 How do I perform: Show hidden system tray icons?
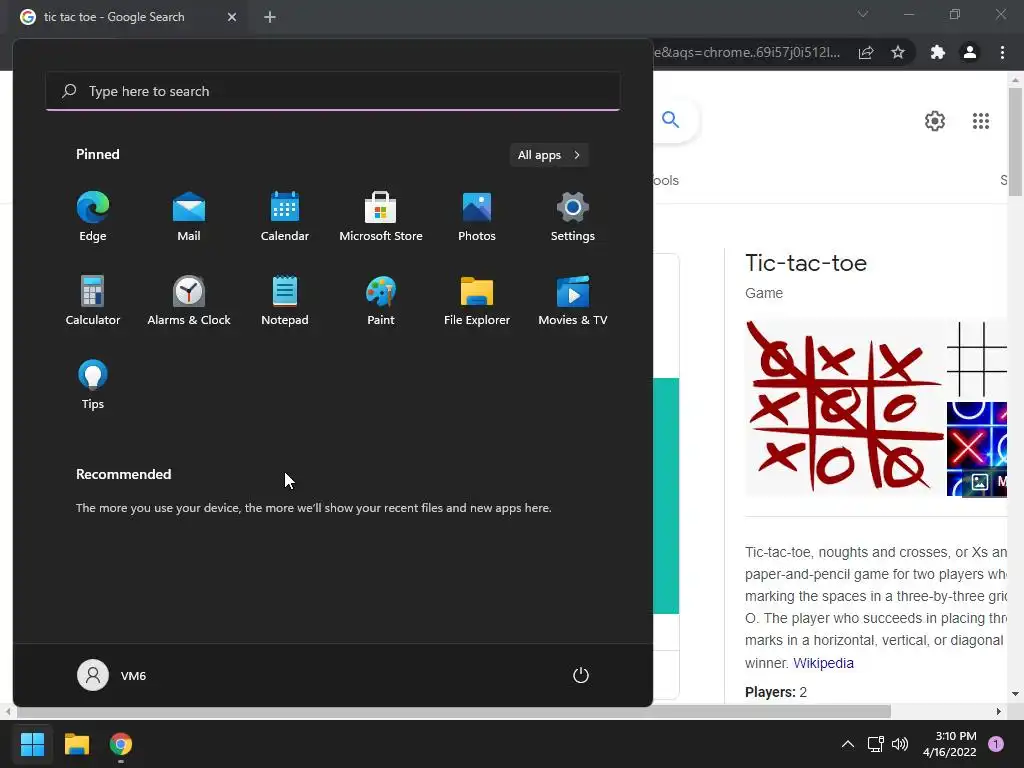point(848,744)
